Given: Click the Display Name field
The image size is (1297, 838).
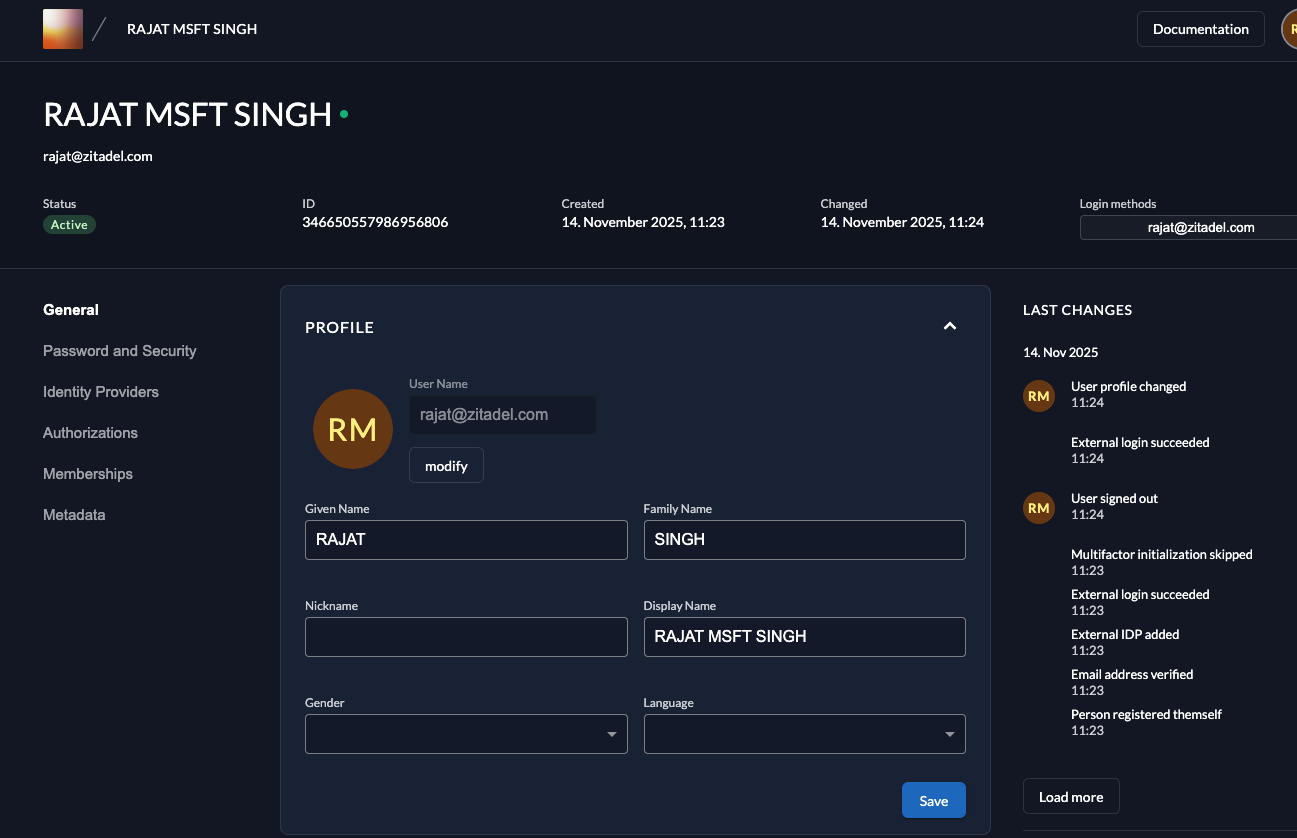Looking at the screenshot, I should (x=805, y=637).
